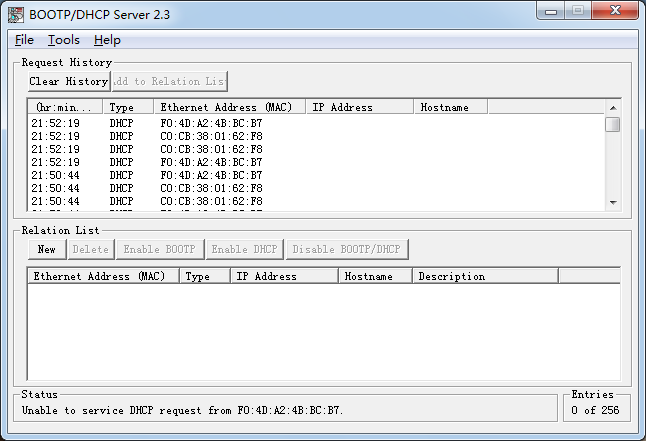
Task: Click Description column header in Relation List
Action: coord(484,276)
